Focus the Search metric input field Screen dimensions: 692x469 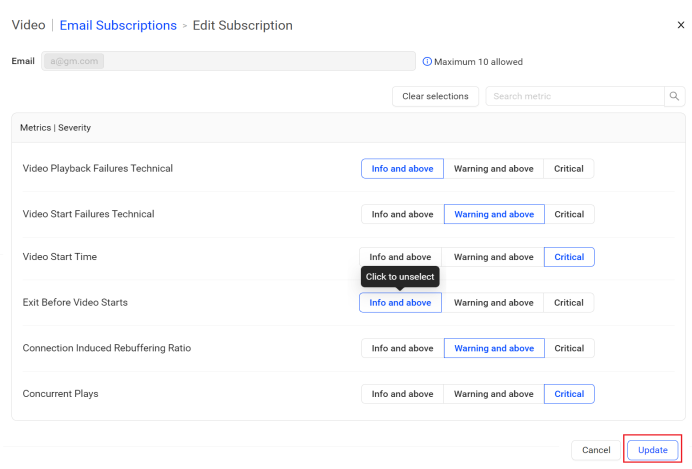tap(575, 96)
